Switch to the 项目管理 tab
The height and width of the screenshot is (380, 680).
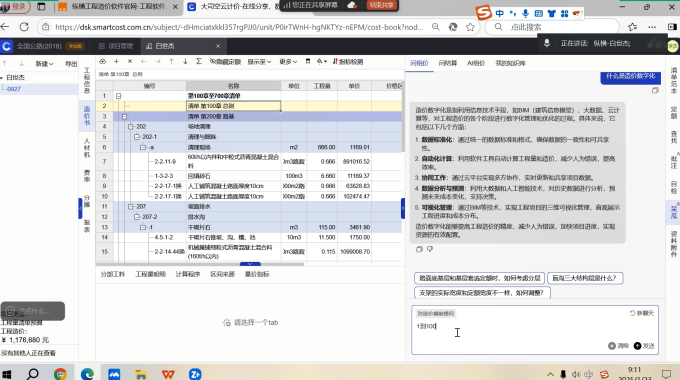(116, 46)
